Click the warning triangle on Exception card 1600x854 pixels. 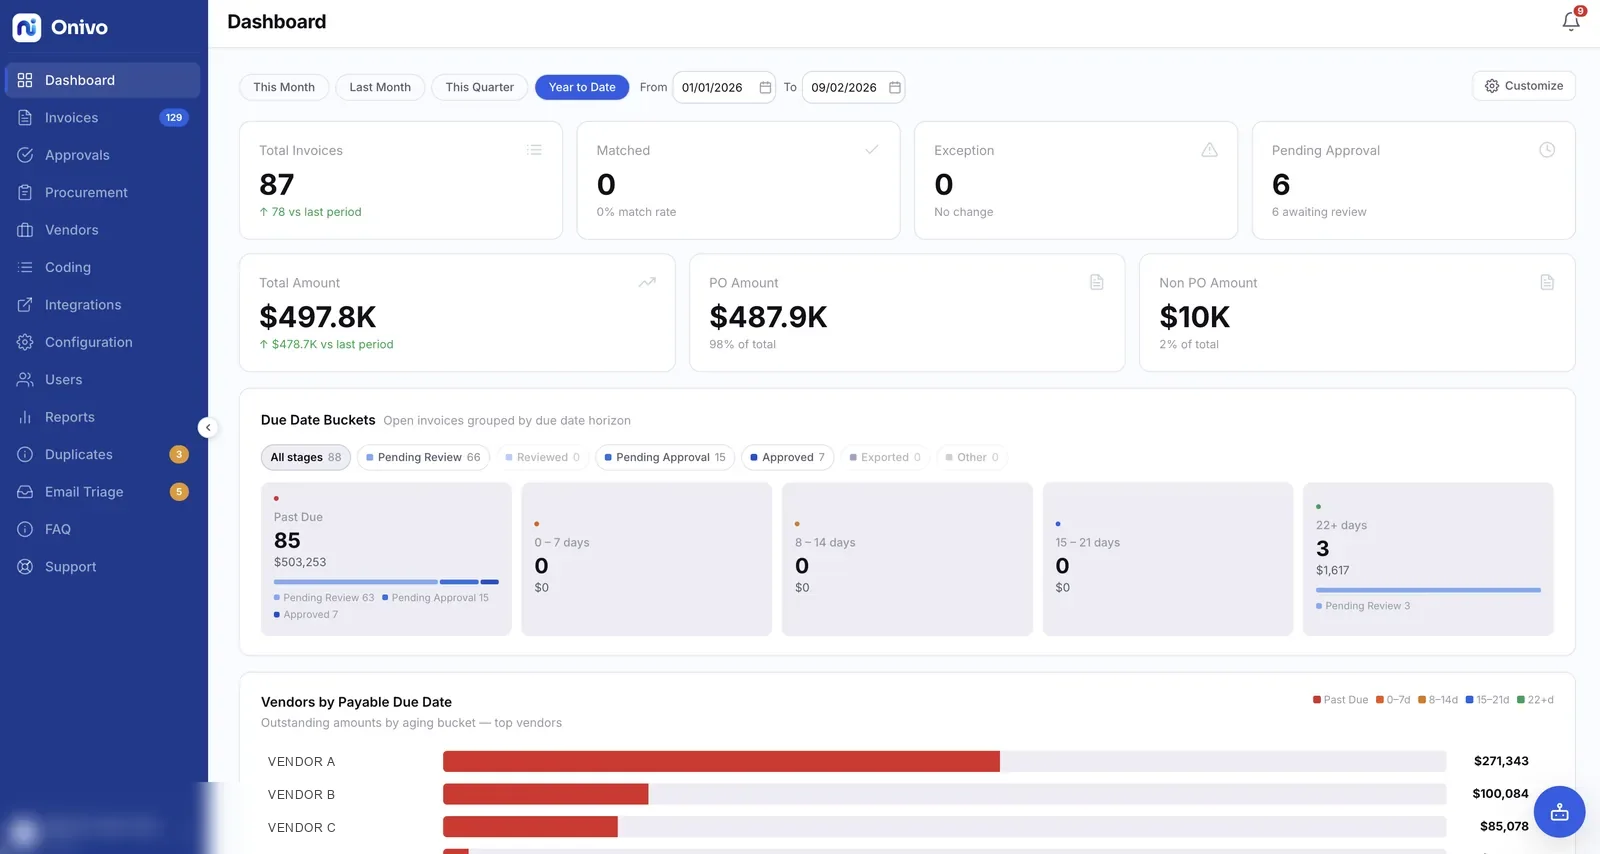coord(1209,150)
